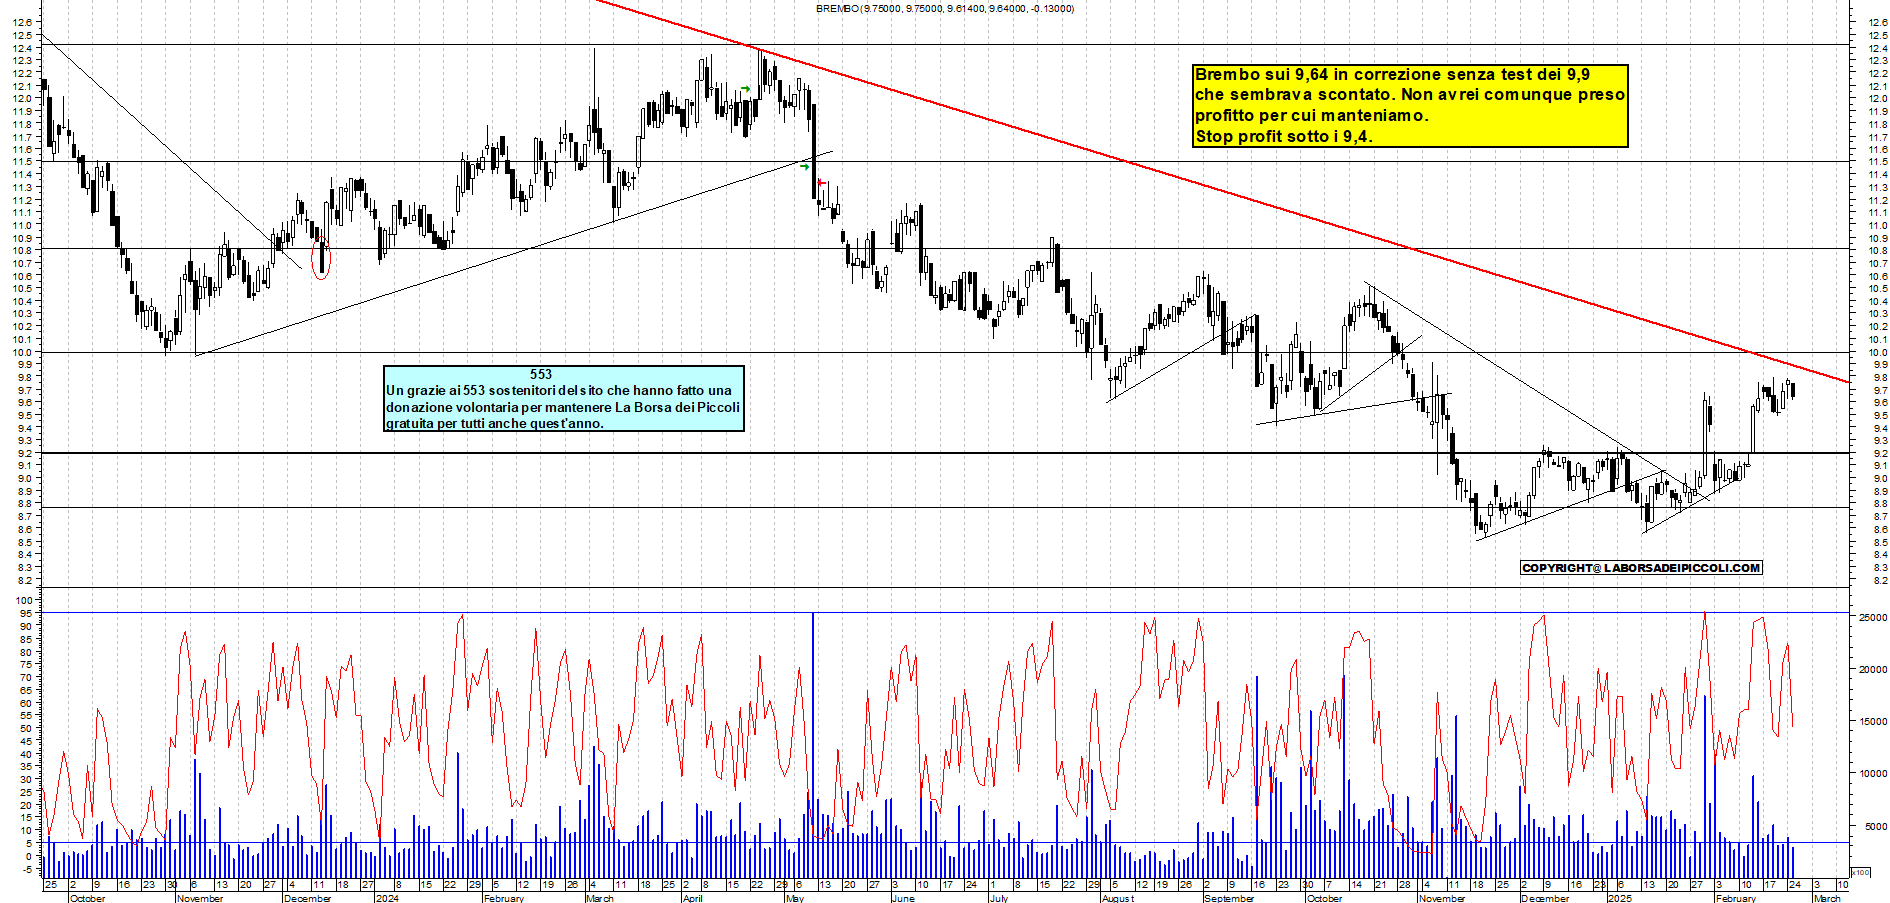The width and height of the screenshot is (1890, 903).
Task: Click the '15000' volume axis label
Action: coord(1872,722)
